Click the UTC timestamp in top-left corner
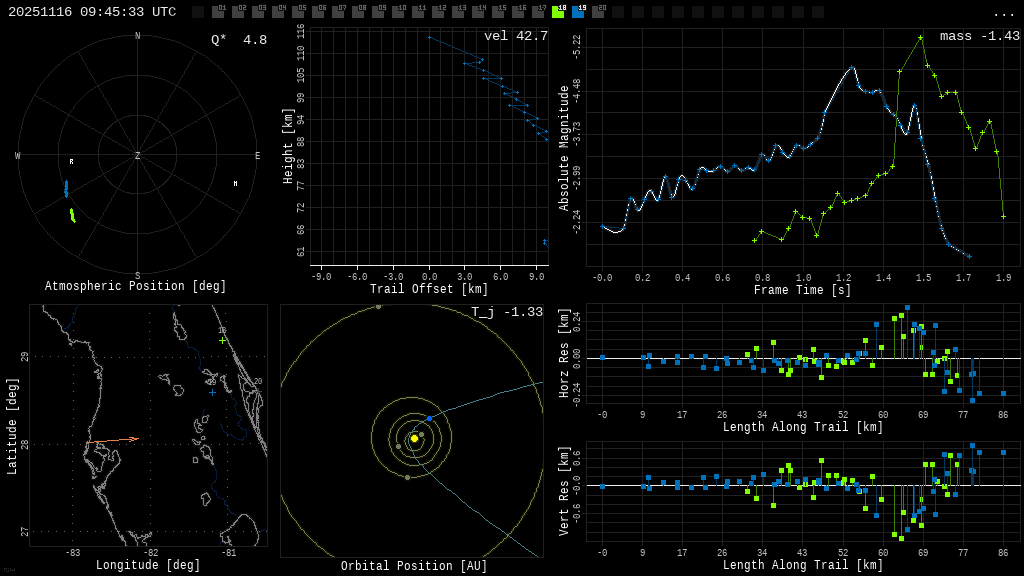This screenshot has height=576, width=1024. (92, 12)
